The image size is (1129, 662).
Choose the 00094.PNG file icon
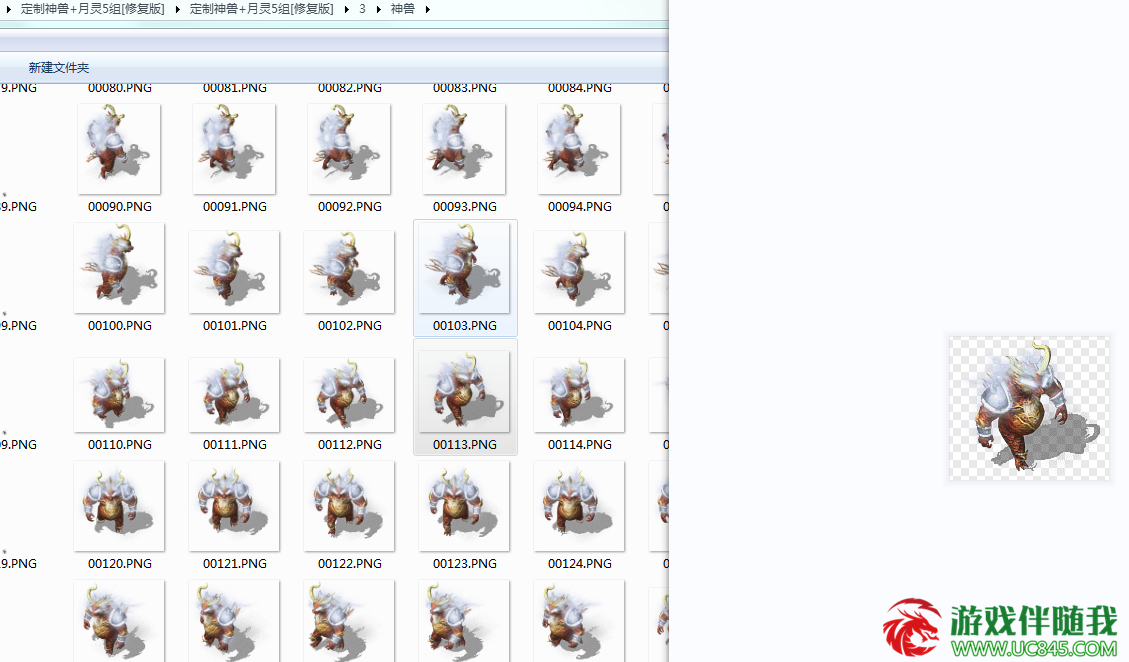pyautogui.click(x=579, y=149)
